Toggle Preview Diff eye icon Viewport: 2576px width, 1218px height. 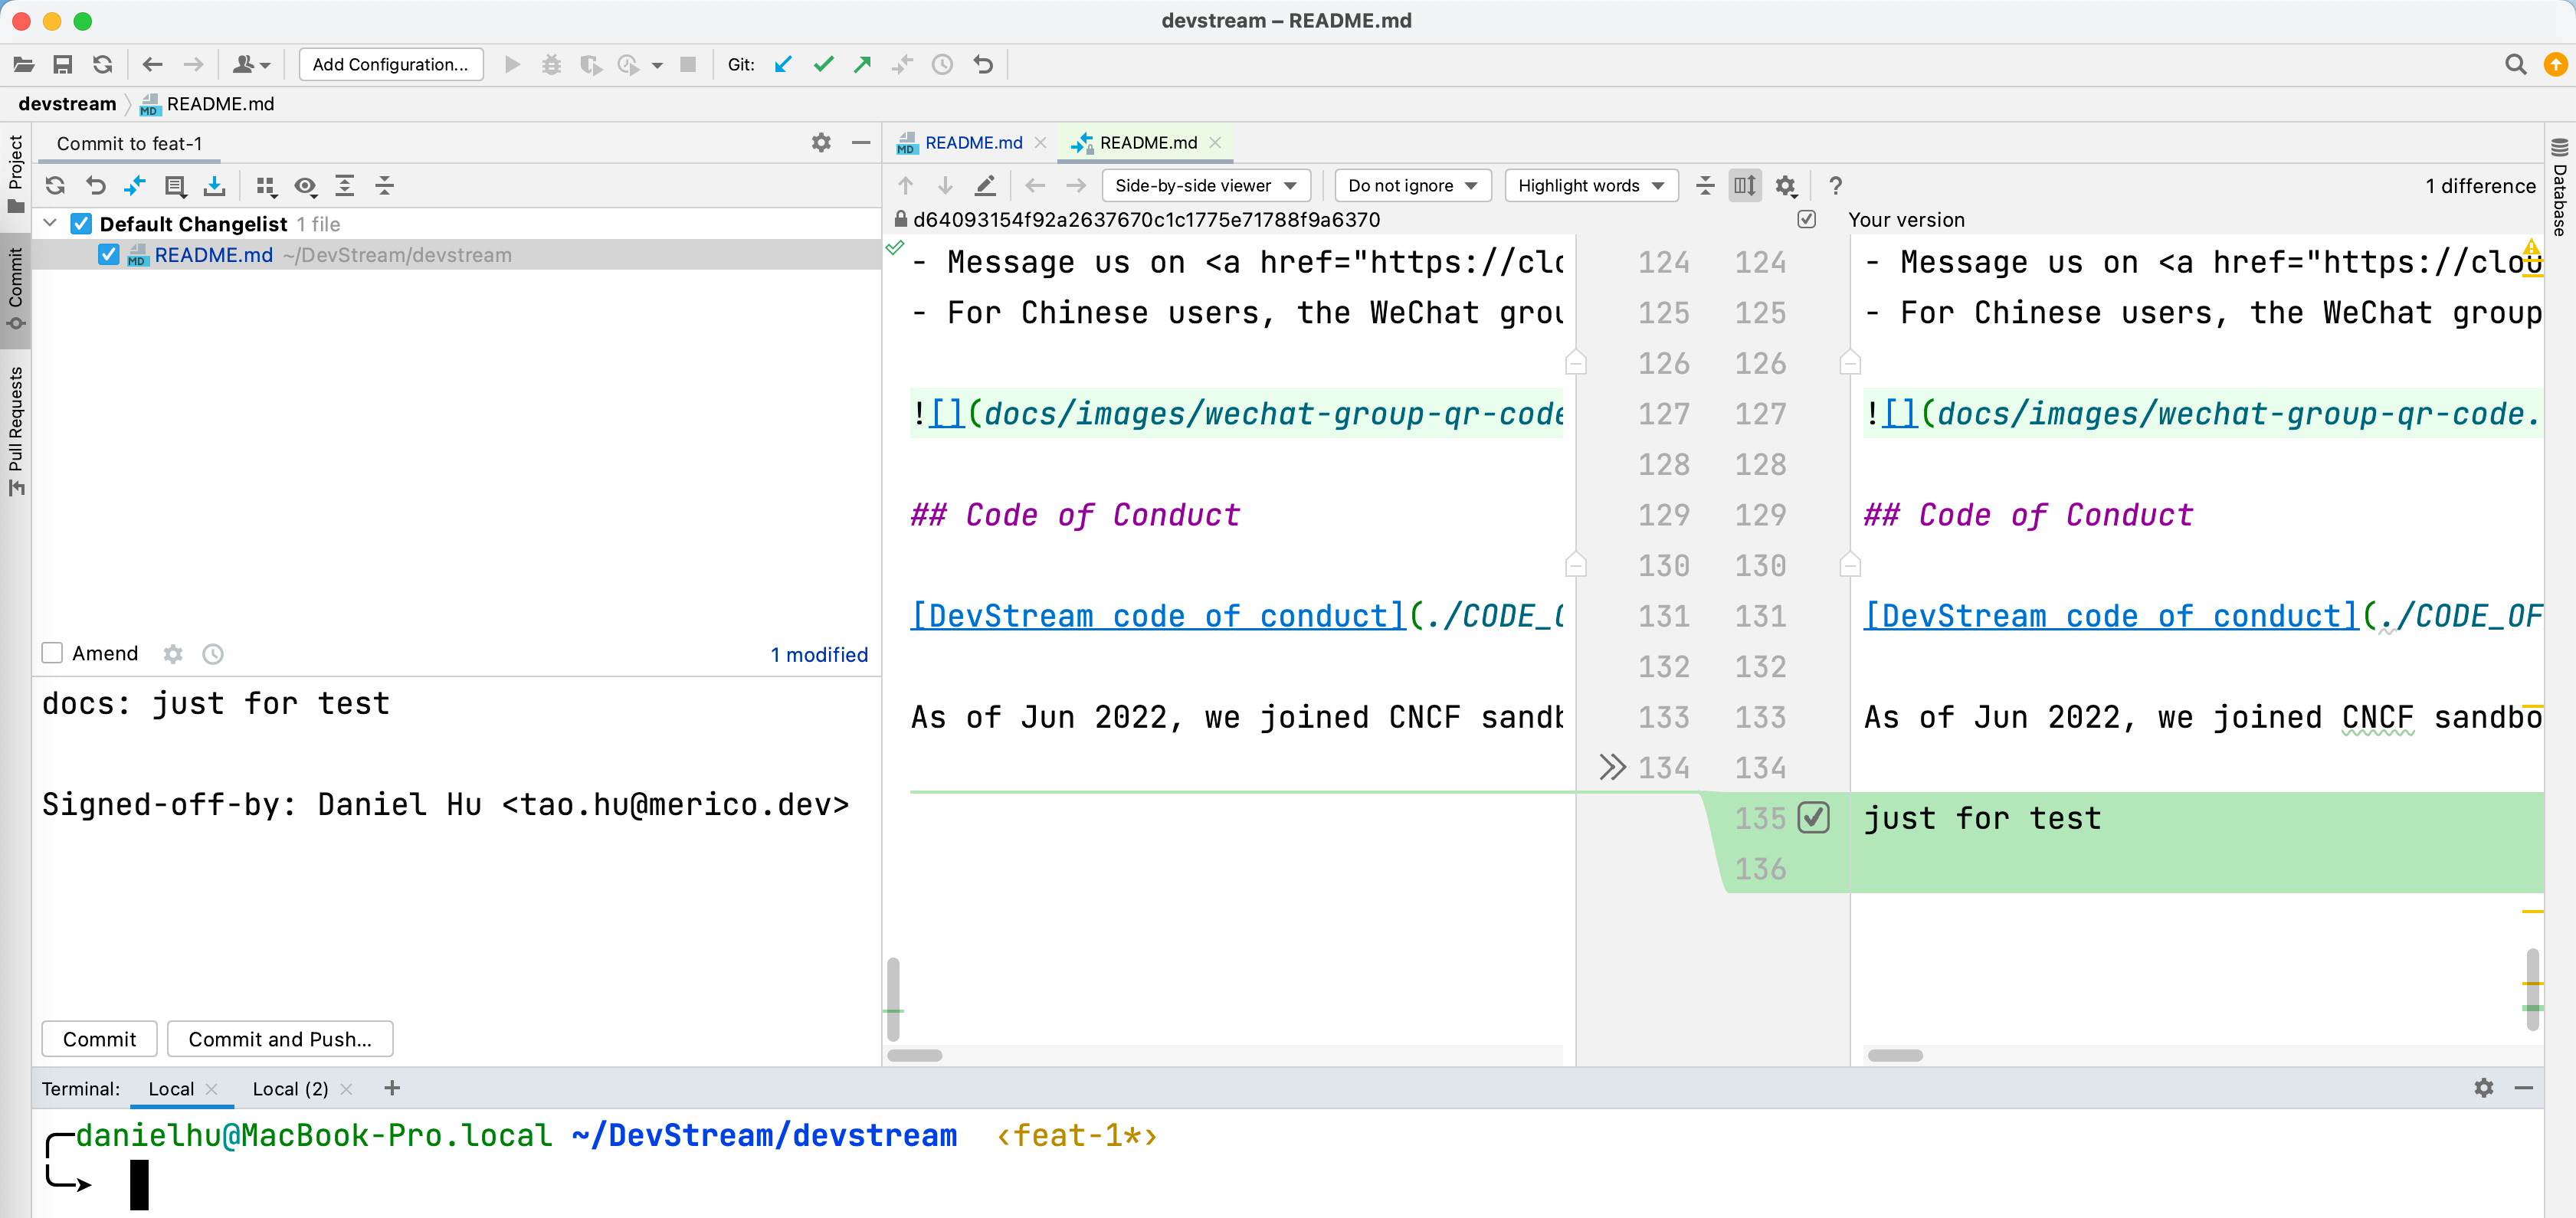point(305,186)
